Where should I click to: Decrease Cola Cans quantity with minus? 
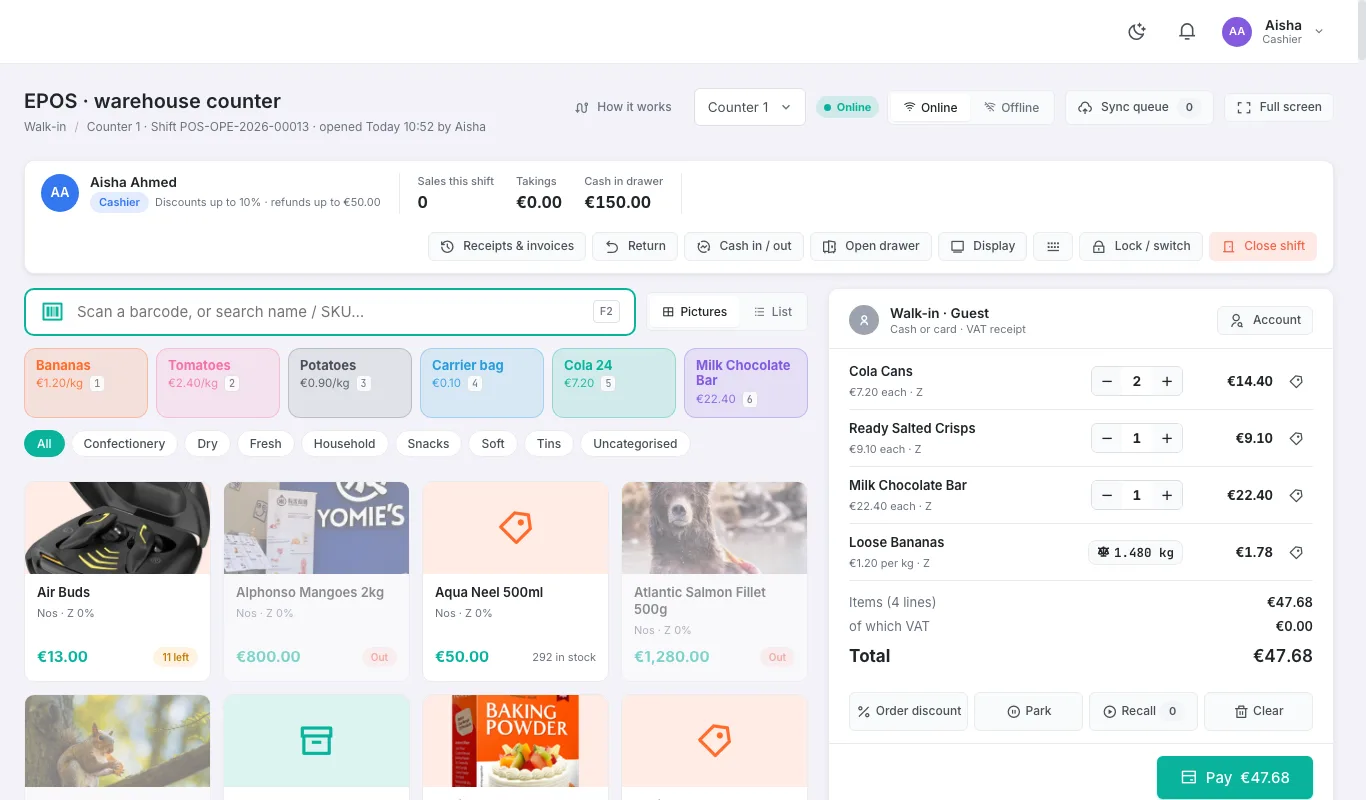coord(1107,381)
